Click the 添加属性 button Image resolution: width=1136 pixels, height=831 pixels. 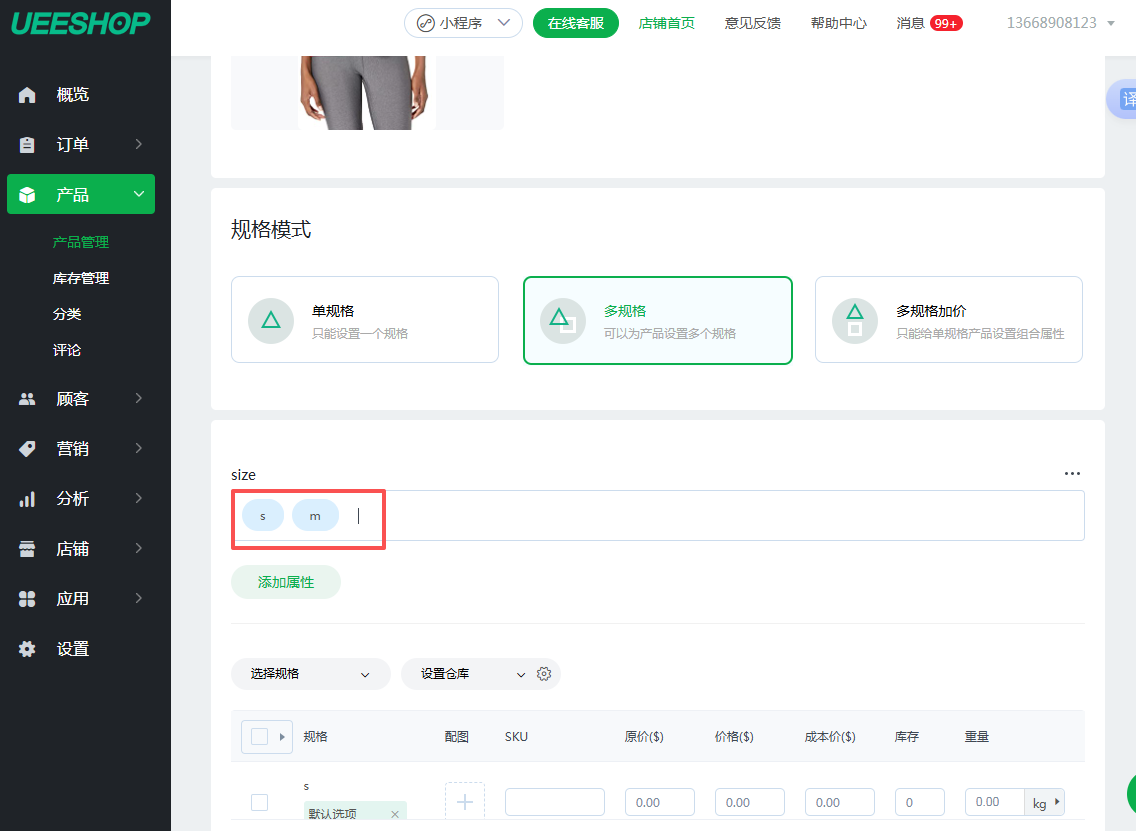(x=286, y=582)
